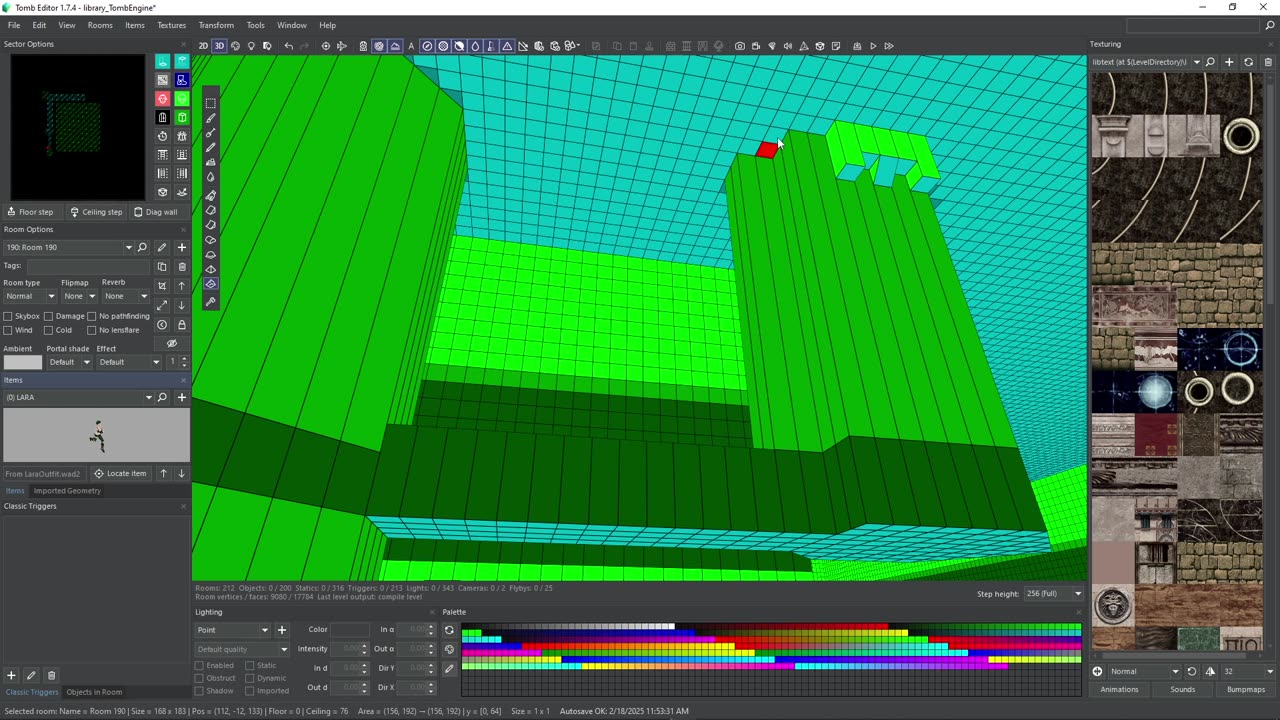The width and height of the screenshot is (1280, 720).
Task: Click the add texture plus icon
Action: tap(1229, 62)
